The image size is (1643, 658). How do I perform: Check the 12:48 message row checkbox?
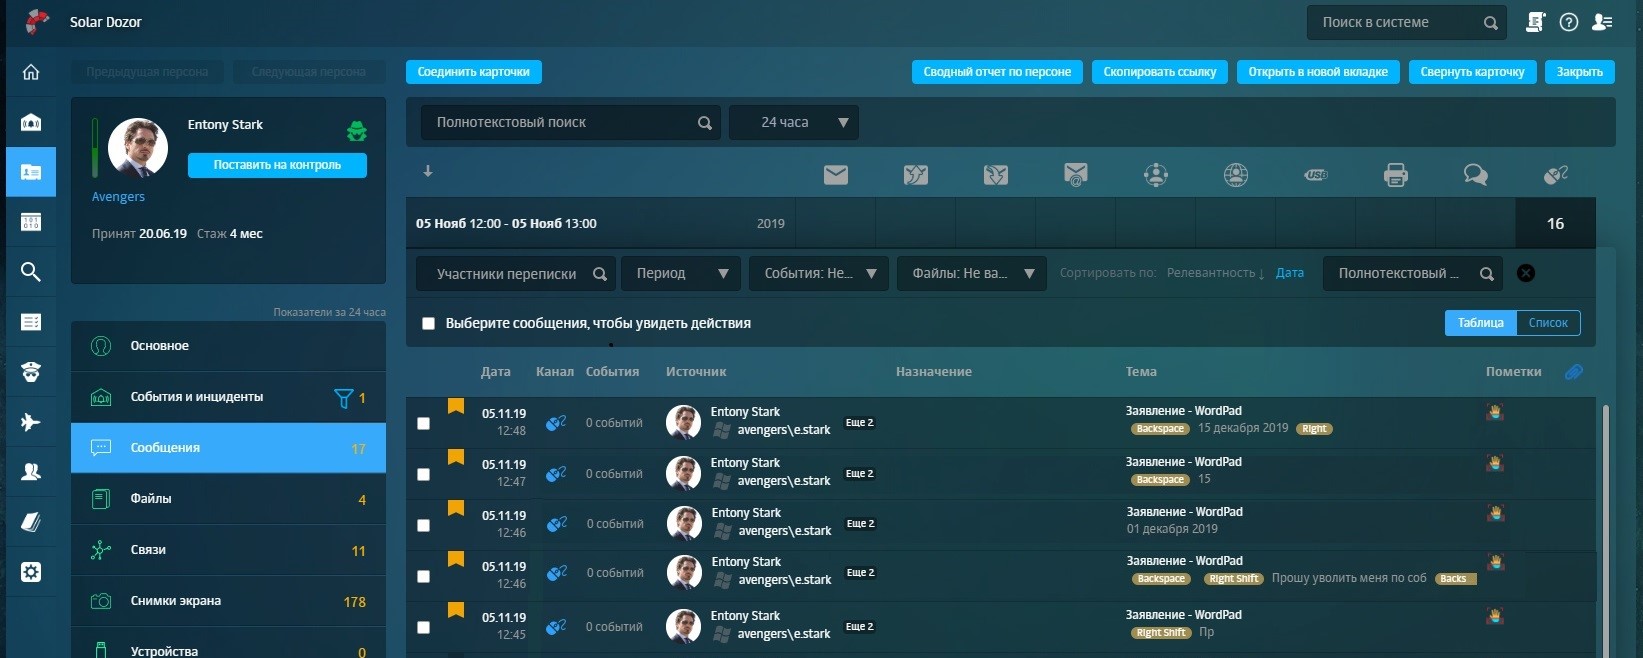[x=423, y=423]
